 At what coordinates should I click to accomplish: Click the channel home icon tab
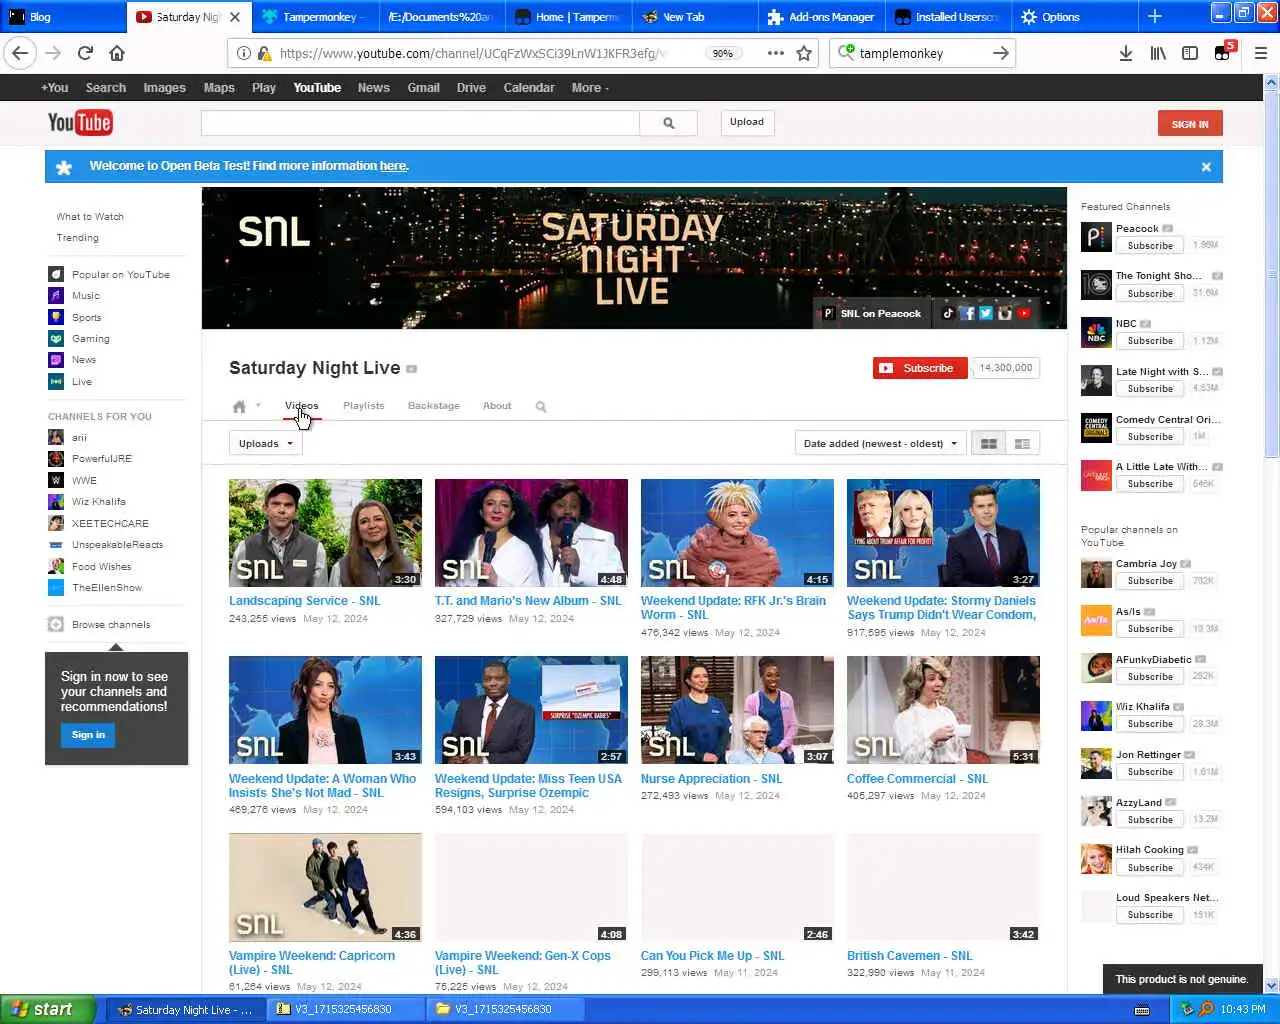point(239,406)
